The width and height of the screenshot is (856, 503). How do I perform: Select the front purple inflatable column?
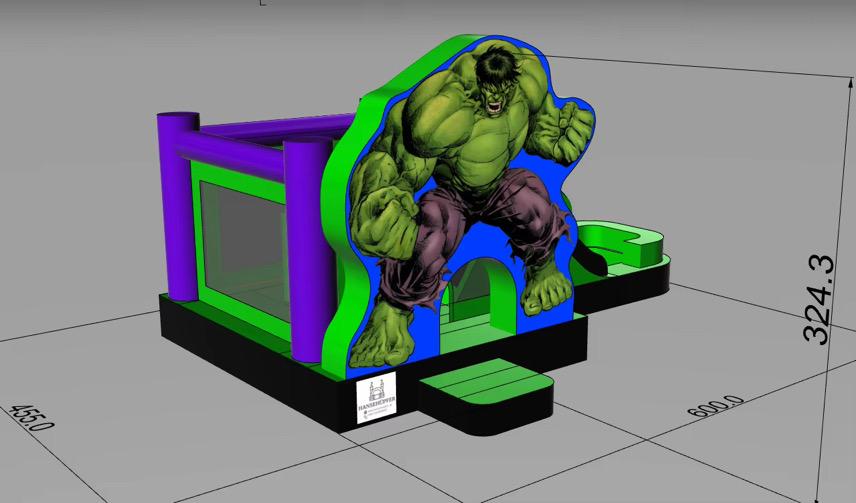305,225
